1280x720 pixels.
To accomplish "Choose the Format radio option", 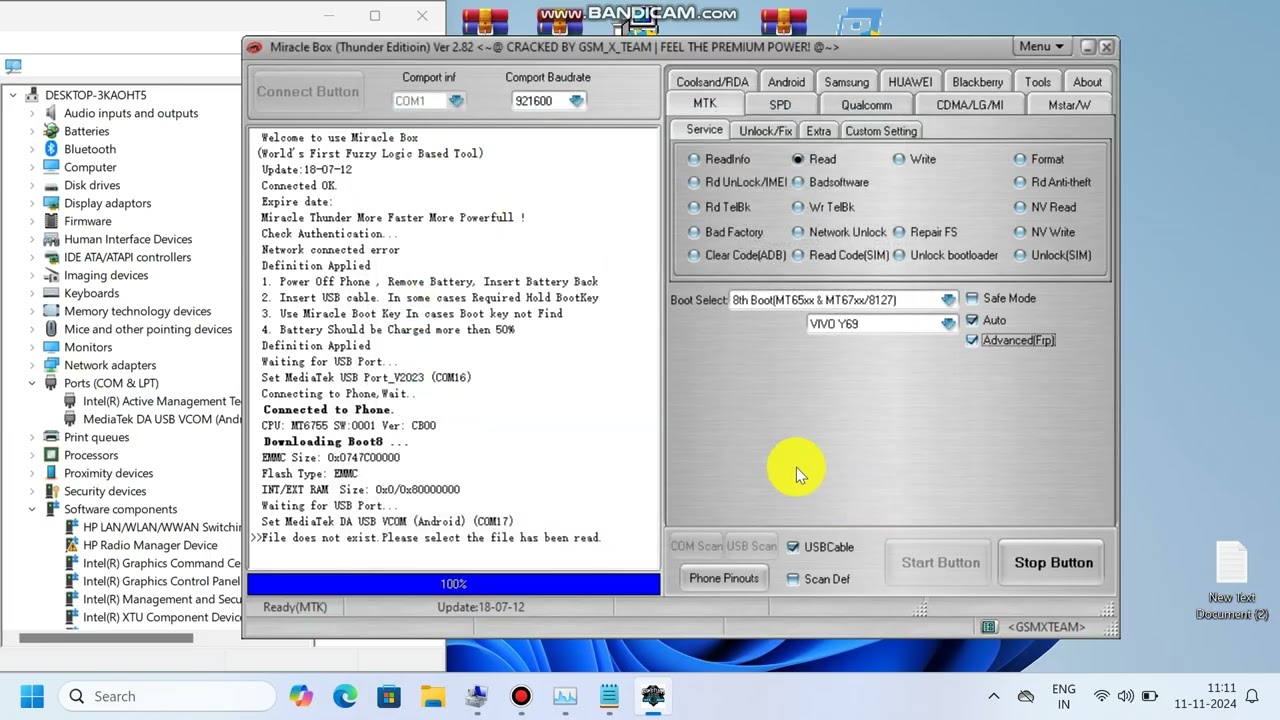I will 1040,159.
